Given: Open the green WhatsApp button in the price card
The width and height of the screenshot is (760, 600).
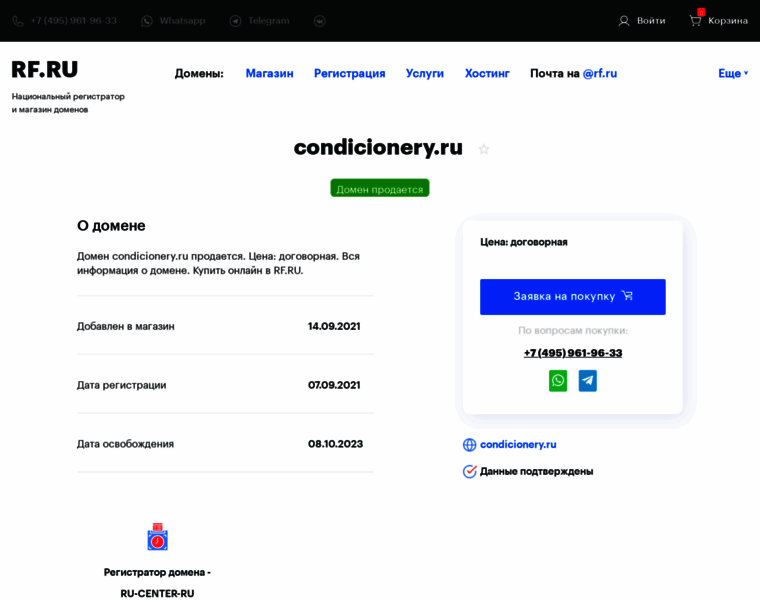Looking at the screenshot, I should click(x=558, y=380).
